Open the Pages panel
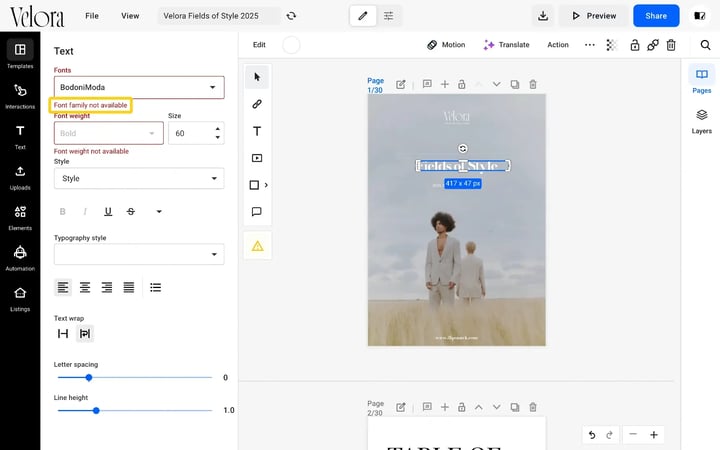 [x=701, y=79]
